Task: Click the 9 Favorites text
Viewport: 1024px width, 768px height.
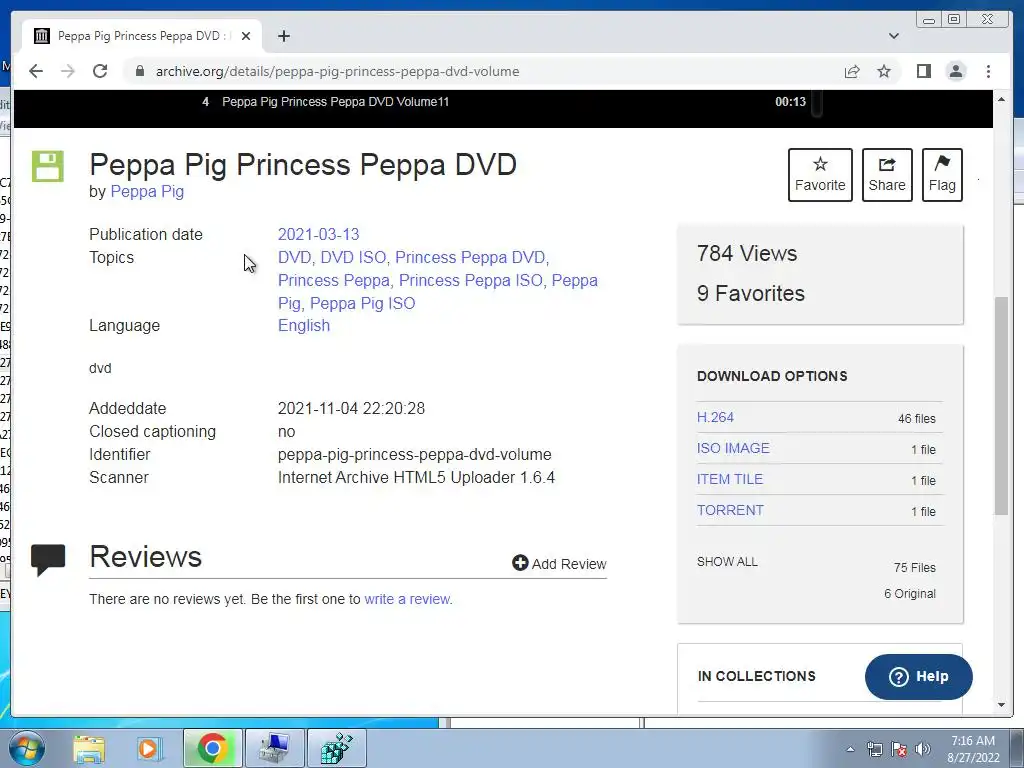Action: (750, 294)
